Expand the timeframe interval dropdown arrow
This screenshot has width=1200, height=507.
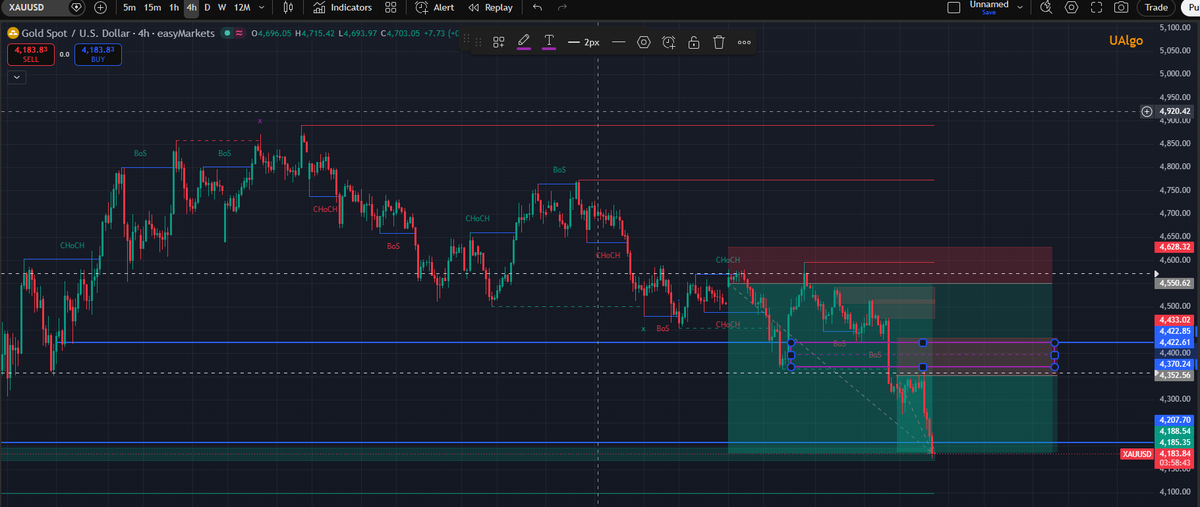(x=261, y=8)
